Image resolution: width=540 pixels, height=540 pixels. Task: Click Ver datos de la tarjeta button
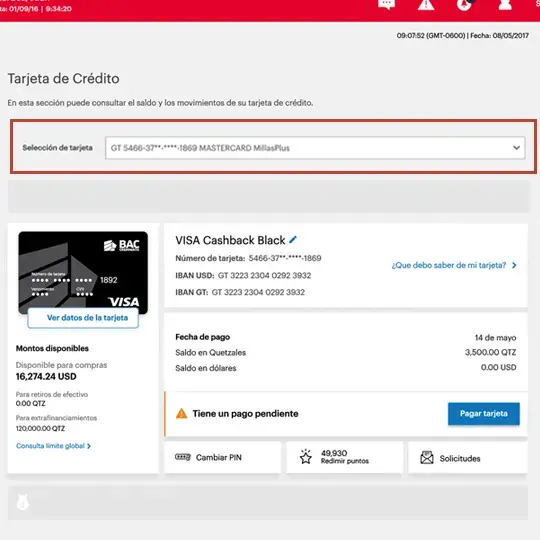pyautogui.click(x=83, y=318)
